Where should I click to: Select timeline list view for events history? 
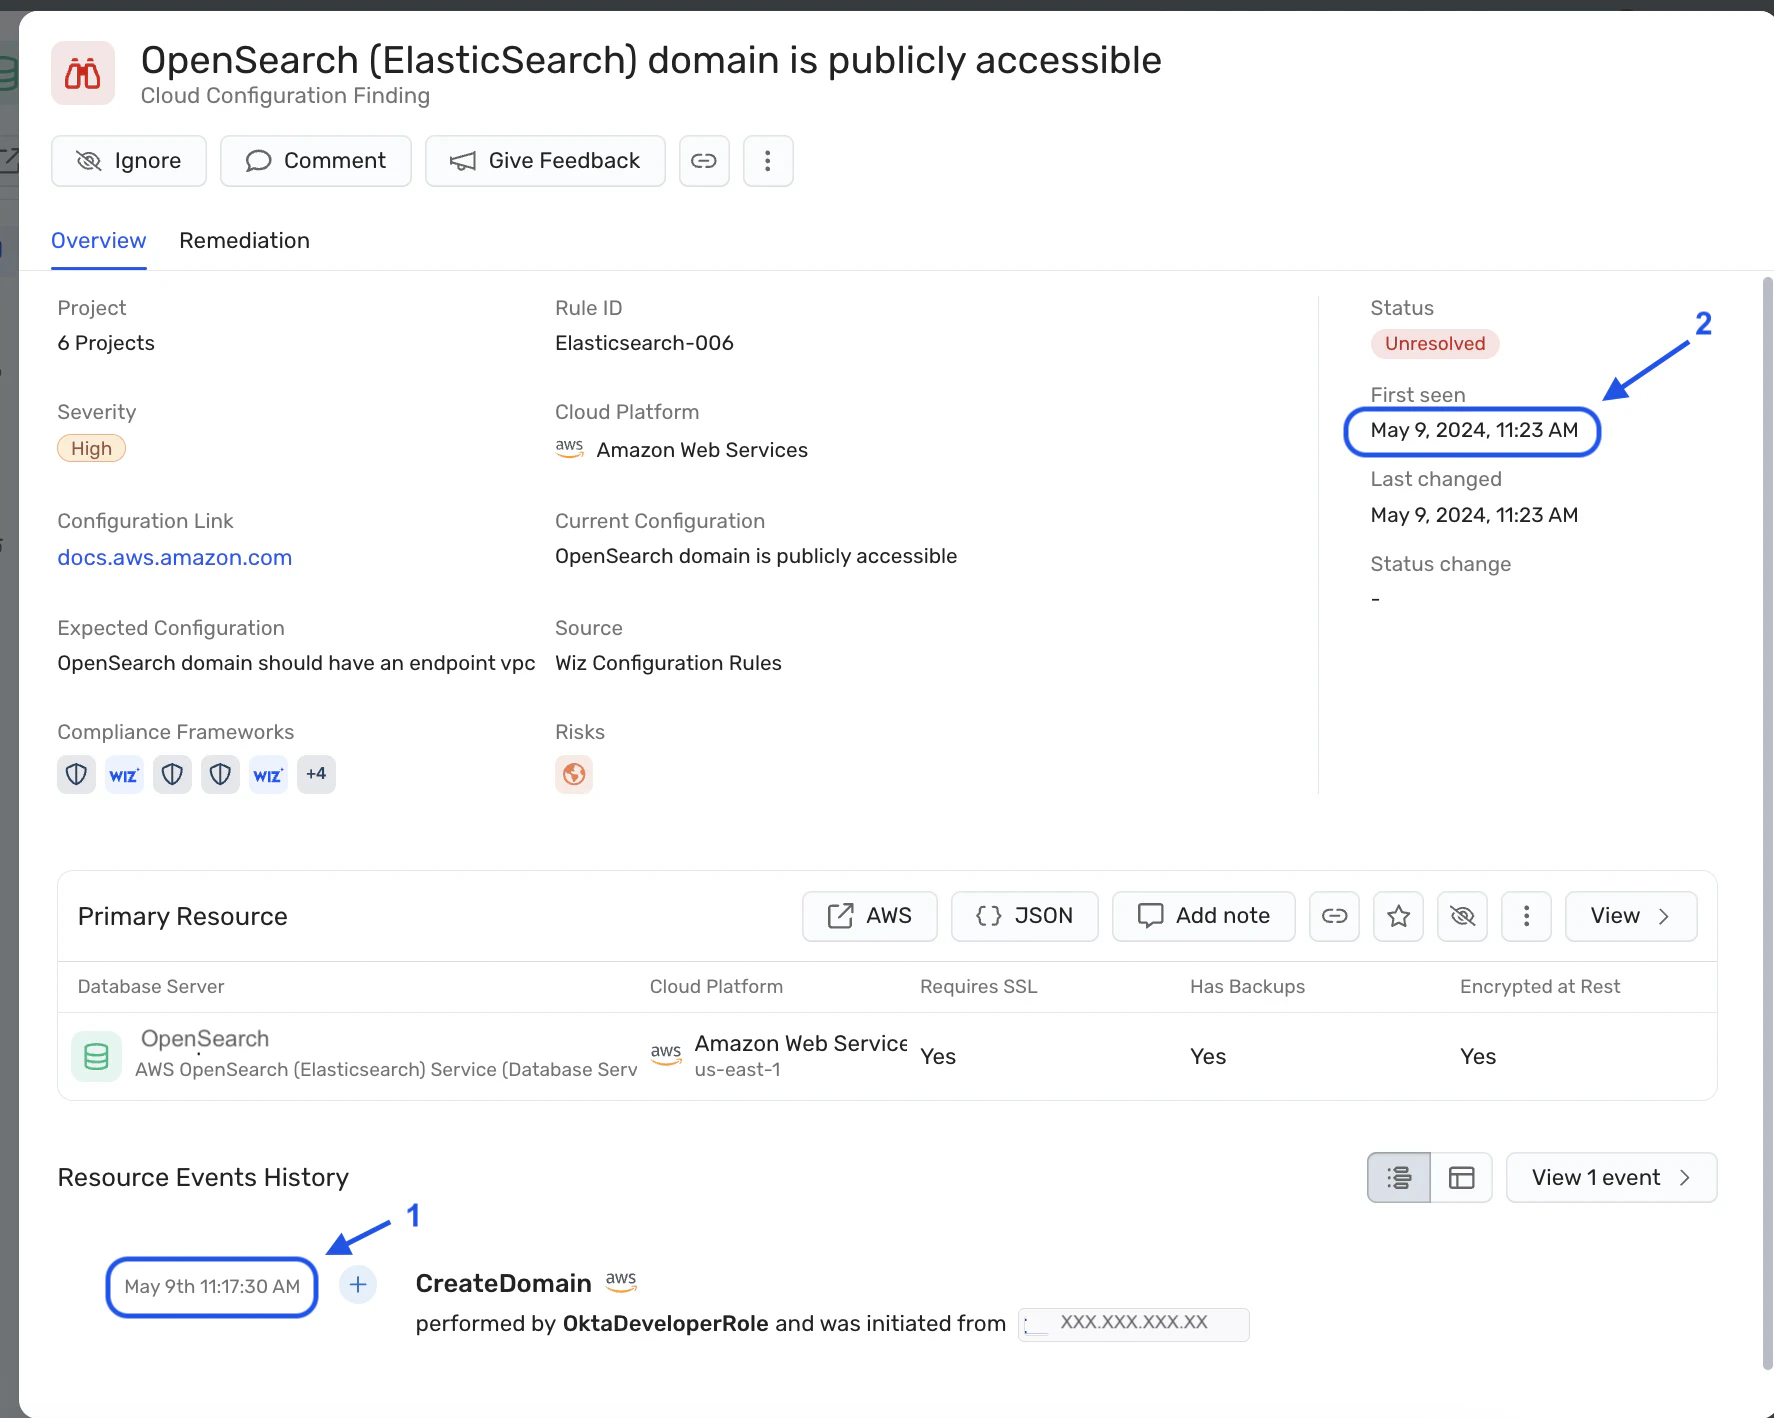(1398, 1178)
